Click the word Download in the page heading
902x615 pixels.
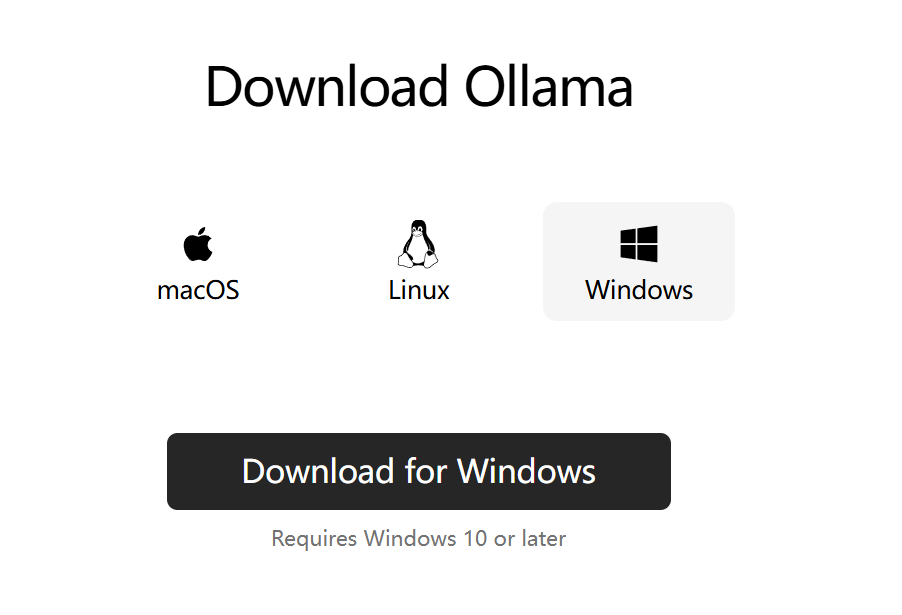(x=327, y=87)
